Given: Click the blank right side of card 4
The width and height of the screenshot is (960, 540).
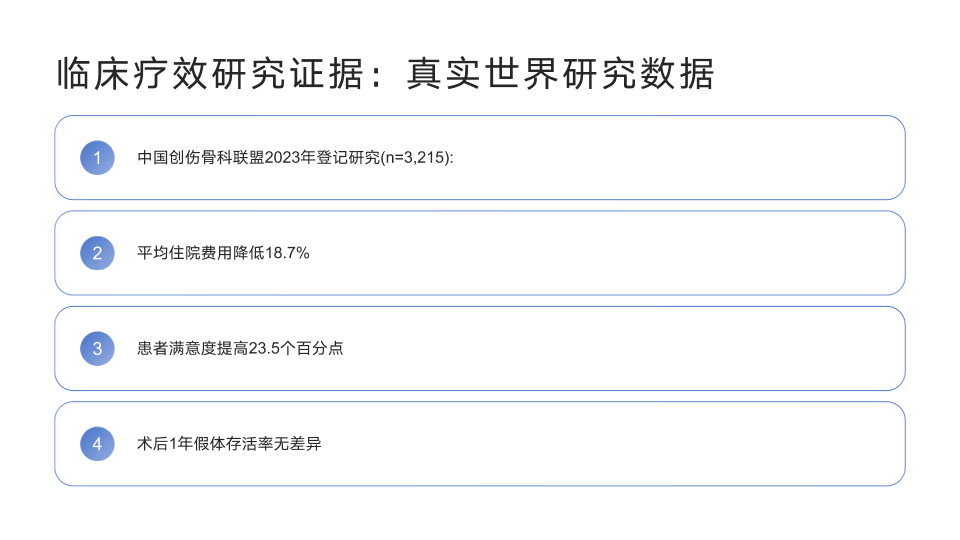Looking at the screenshot, I should pos(700,444).
